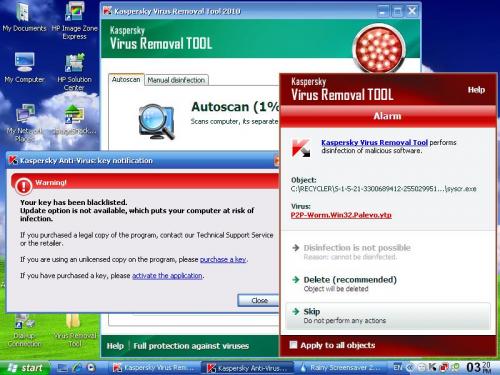Select the My Computer desktop icon
Image resolution: width=500 pixels, height=375 pixels.
click(24, 68)
